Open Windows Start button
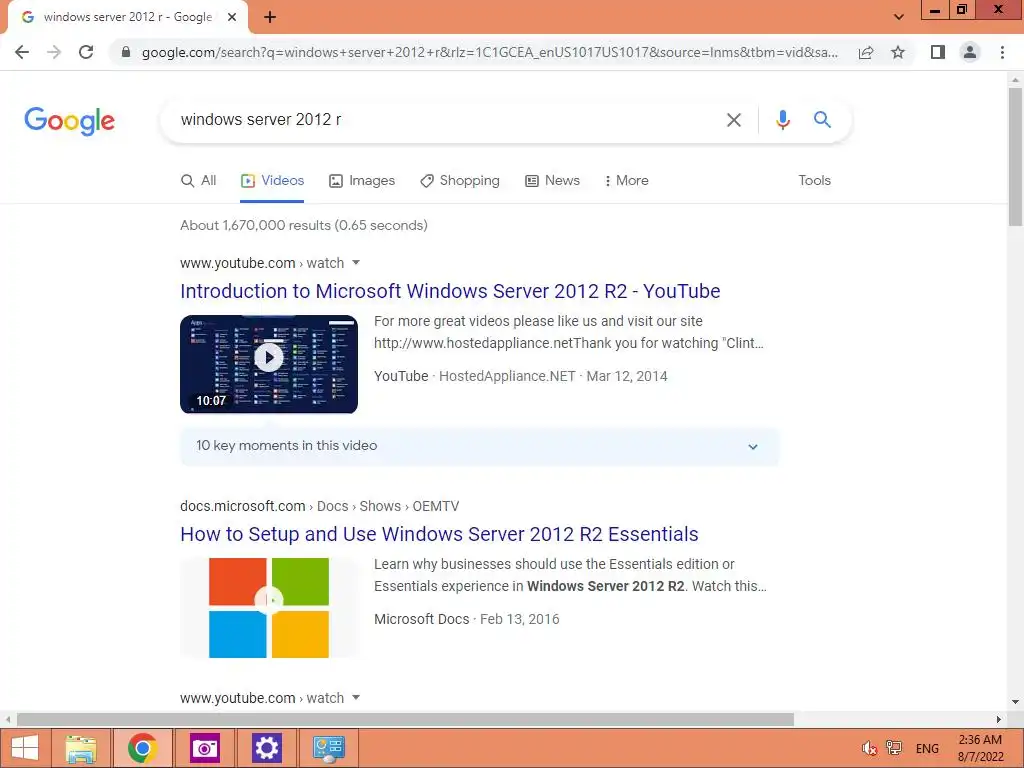1024x768 pixels. (25, 748)
